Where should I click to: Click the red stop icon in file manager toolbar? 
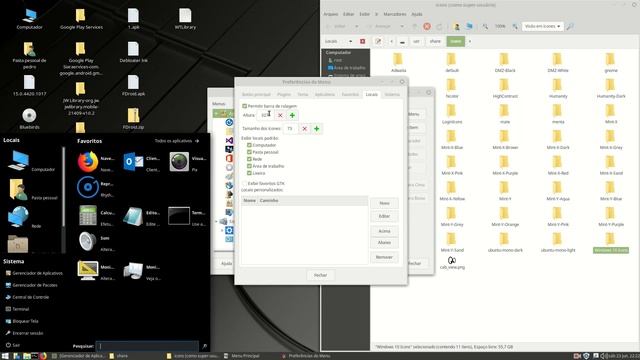[427, 26]
